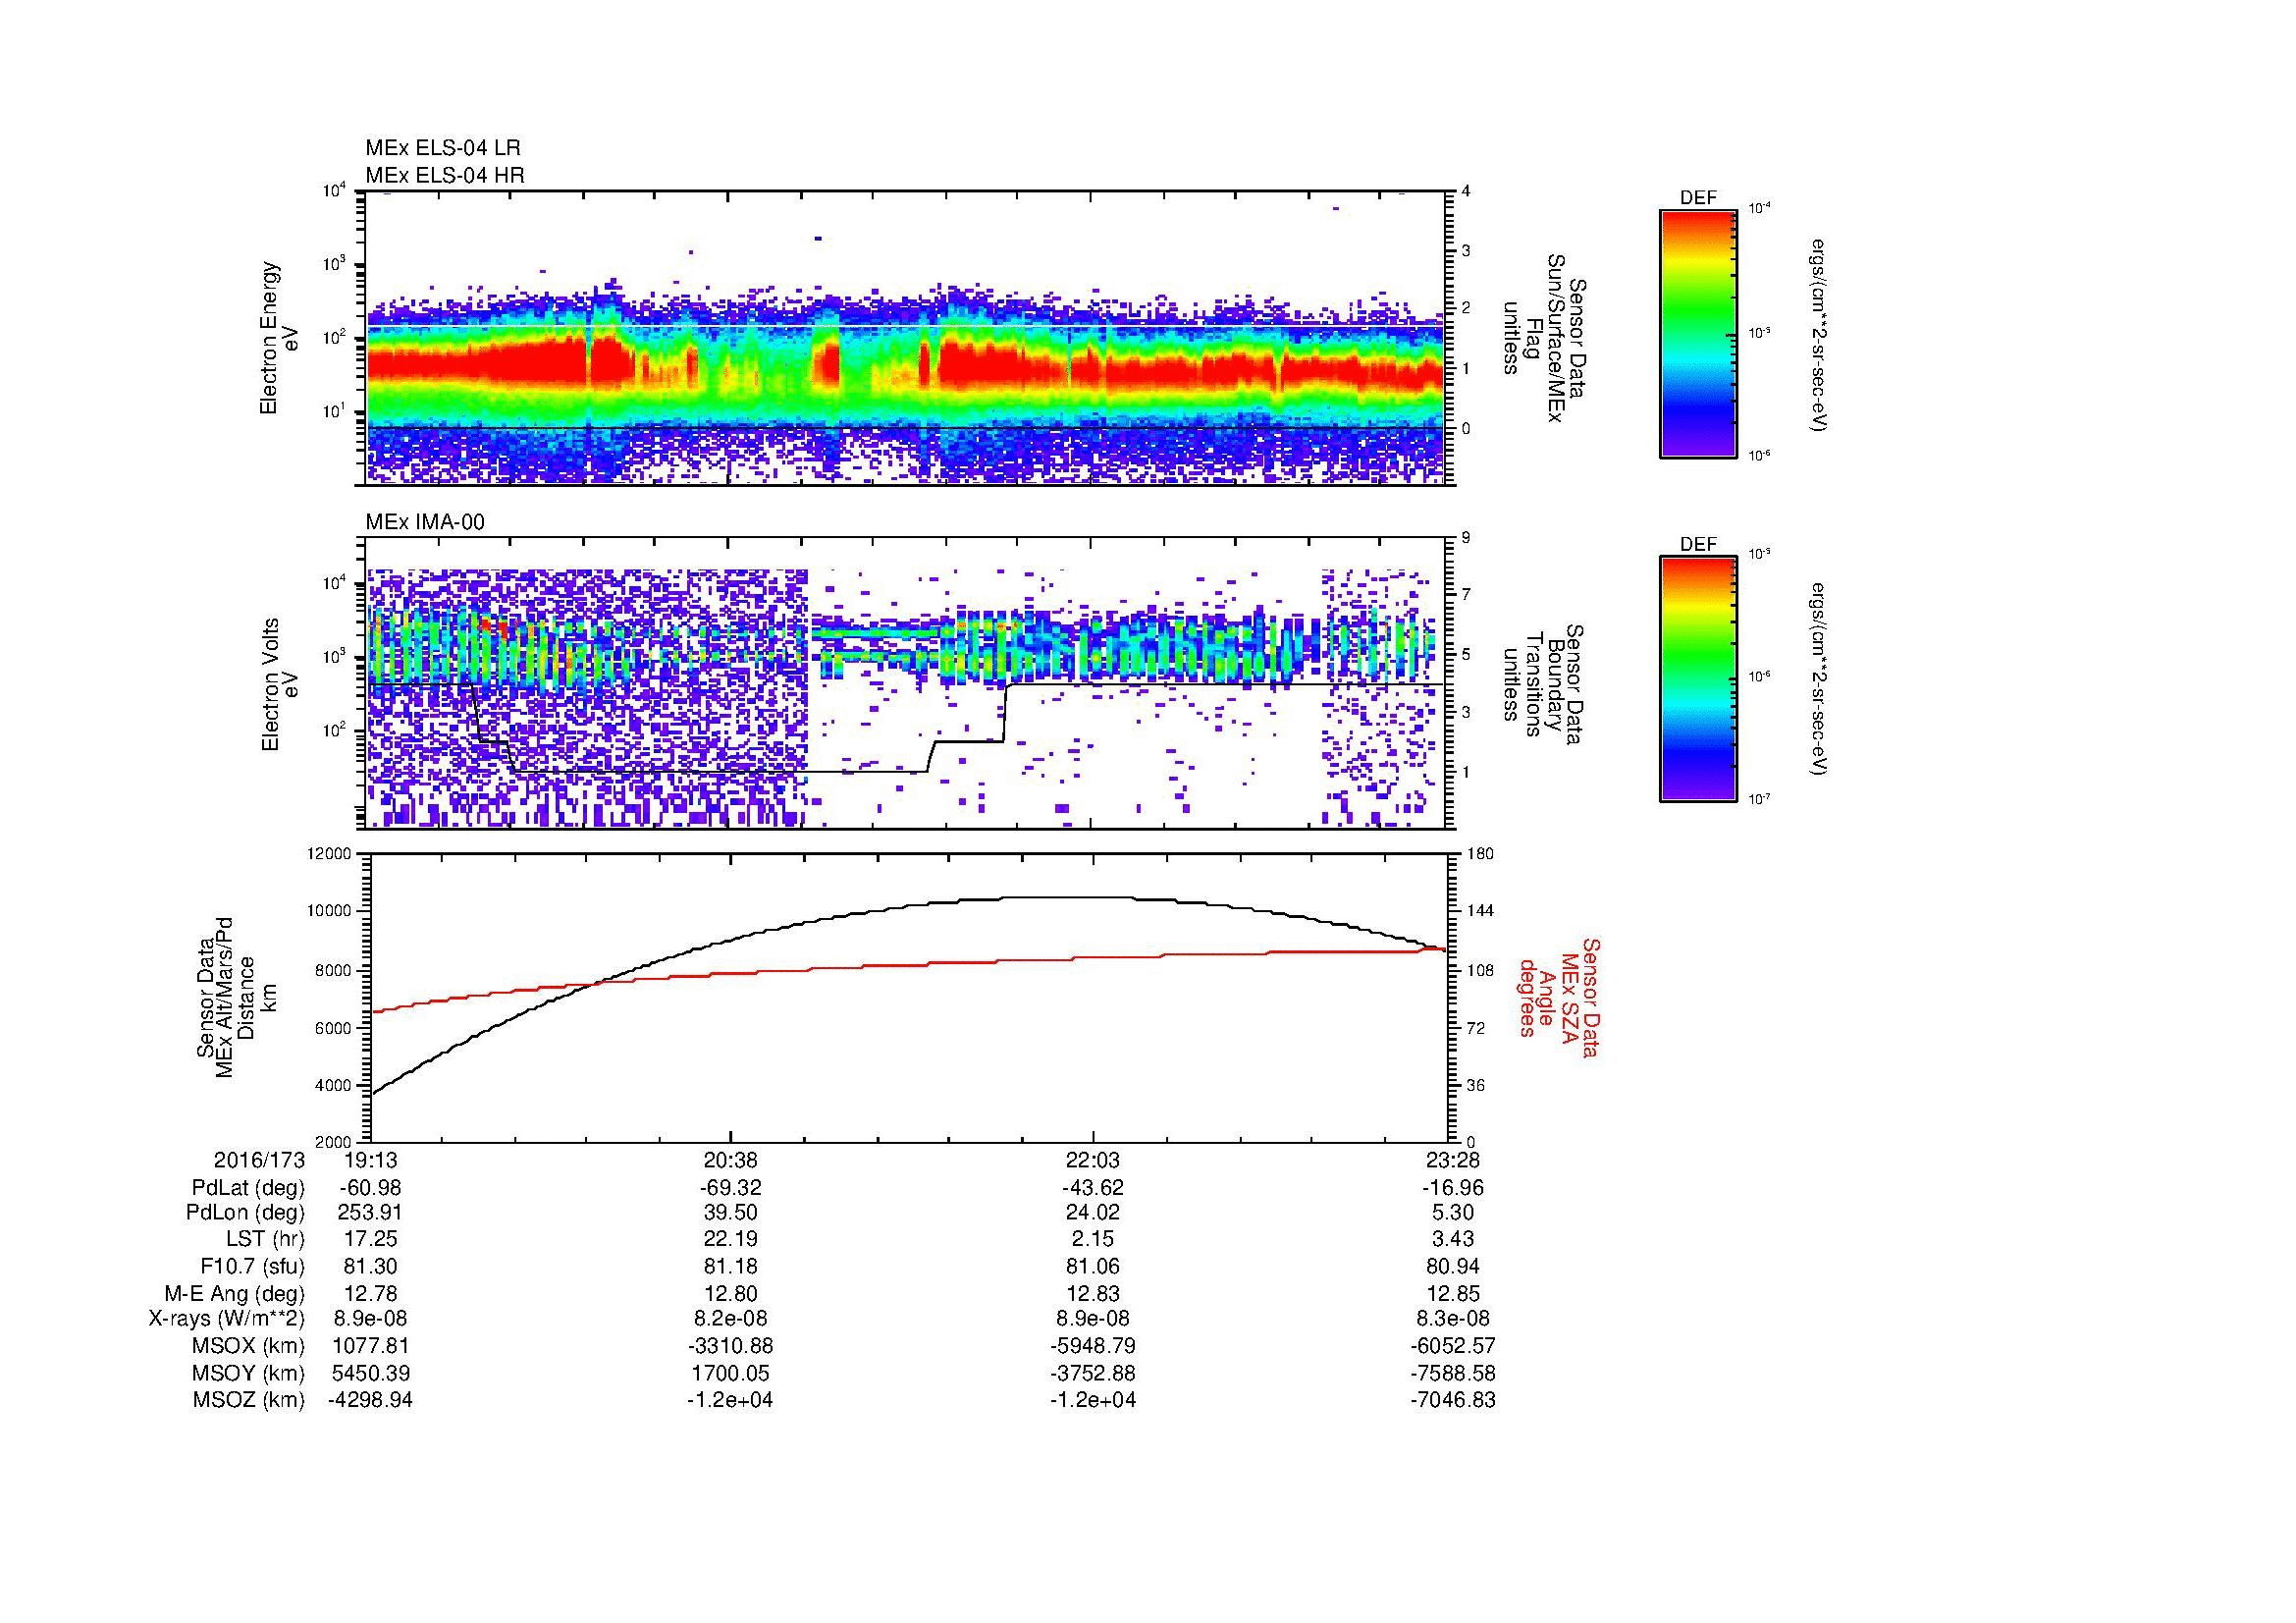2296x1623 pixels.
Task: Click the PdLat value -16.96
Action: coord(1453,1188)
